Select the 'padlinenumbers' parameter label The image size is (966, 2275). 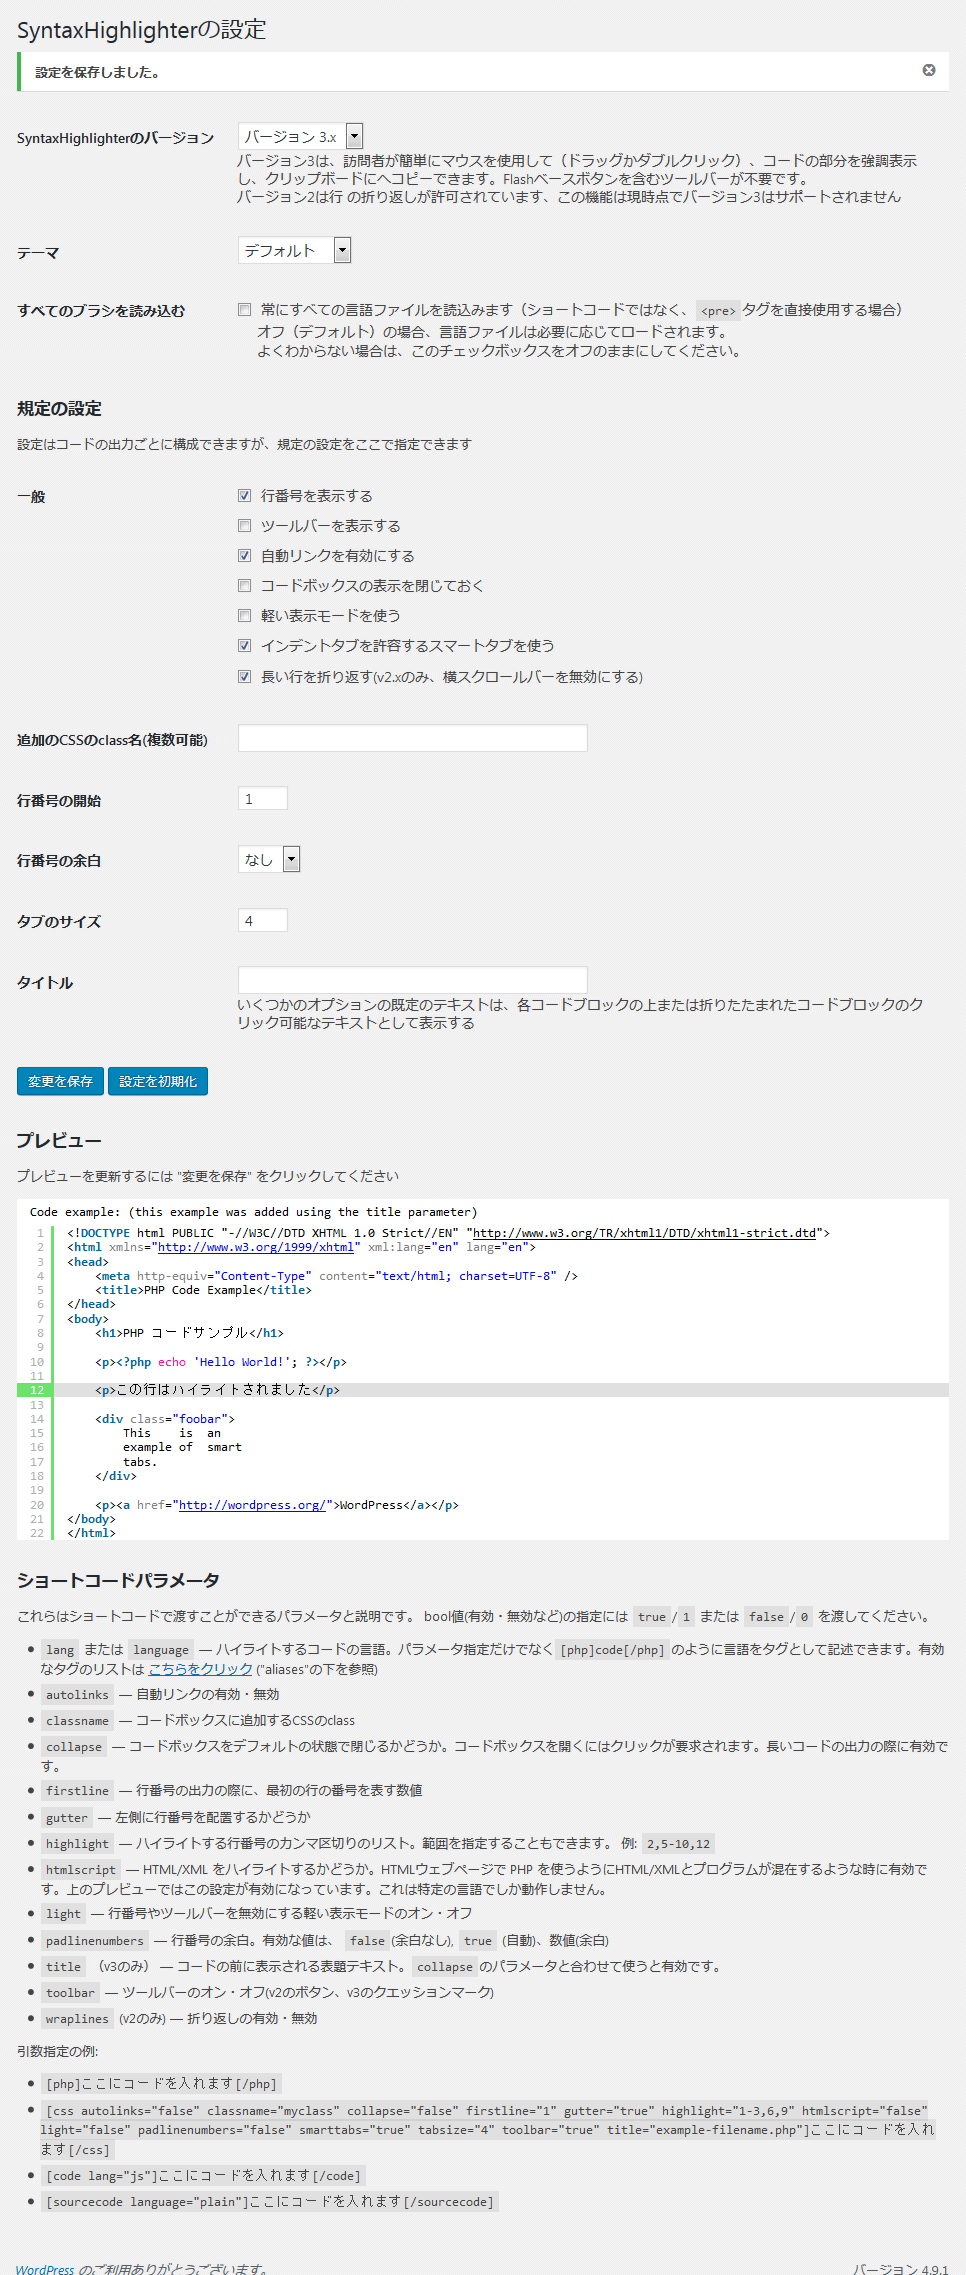click(x=95, y=1941)
